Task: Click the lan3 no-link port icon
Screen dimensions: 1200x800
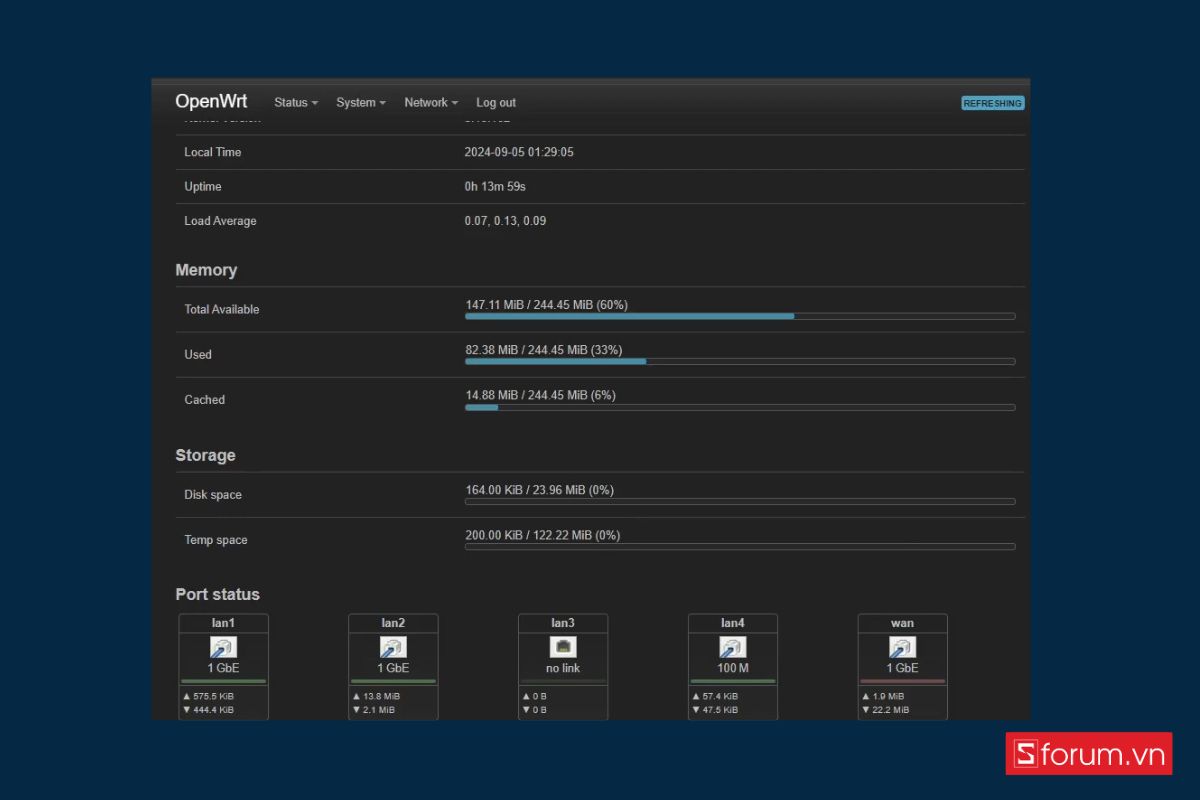Action: [563, 648]
